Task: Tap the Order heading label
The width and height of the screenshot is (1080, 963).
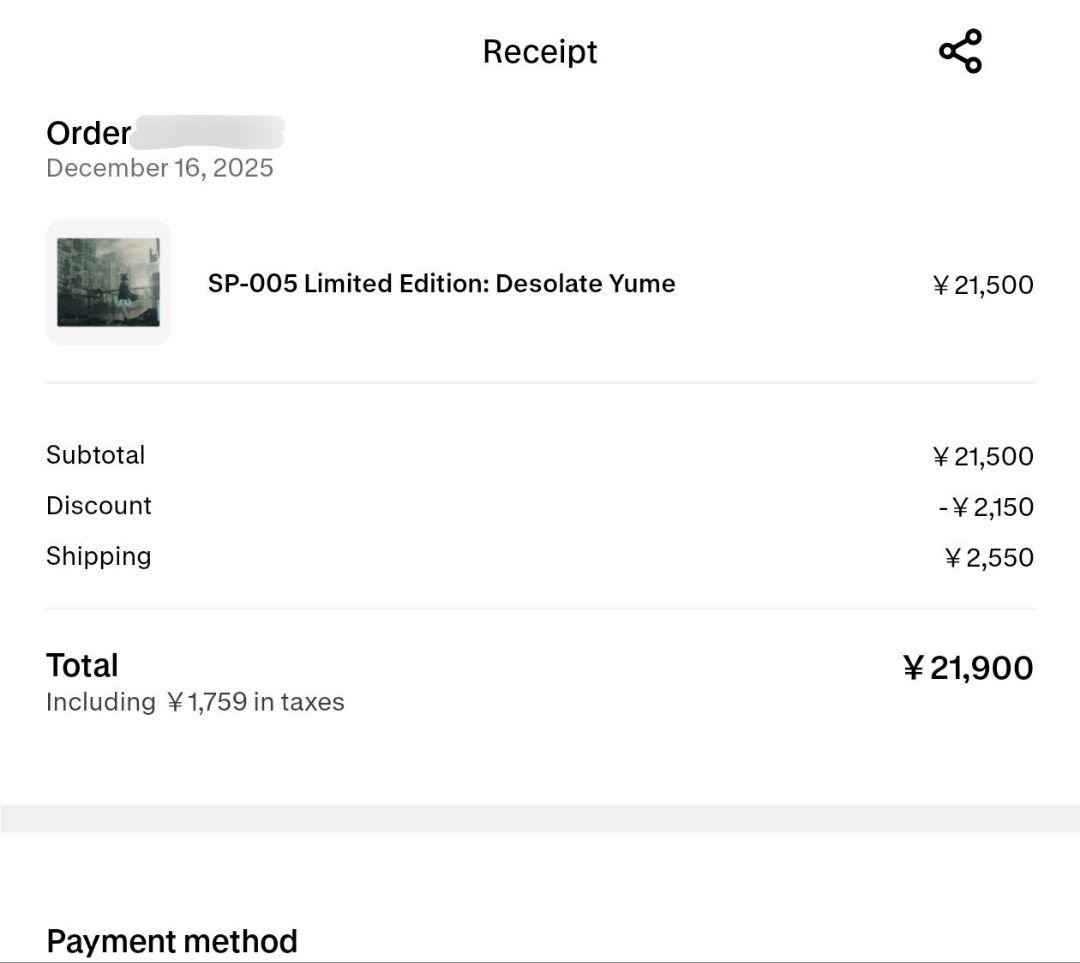Action: 88,133
